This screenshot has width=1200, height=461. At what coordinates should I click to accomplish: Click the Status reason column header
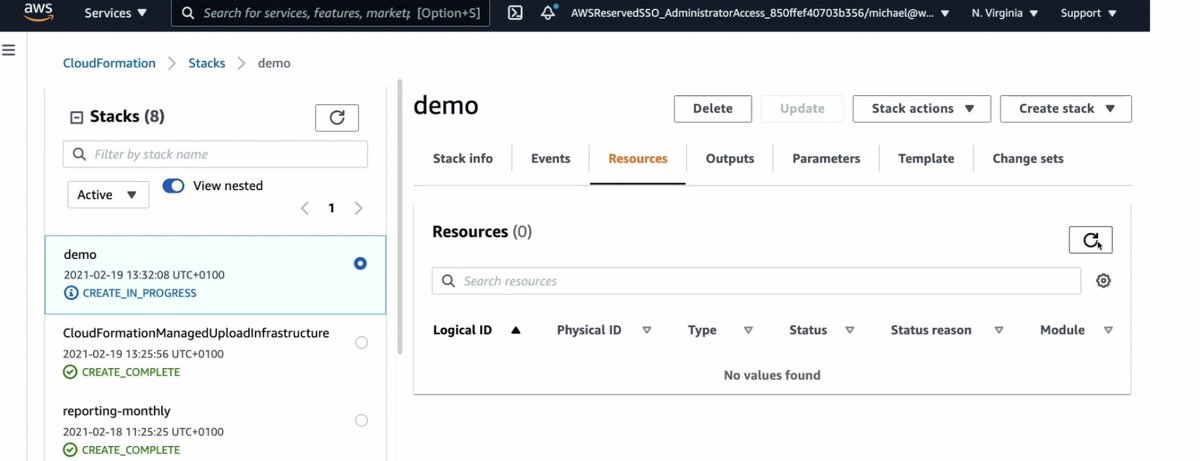pos(931,330)
